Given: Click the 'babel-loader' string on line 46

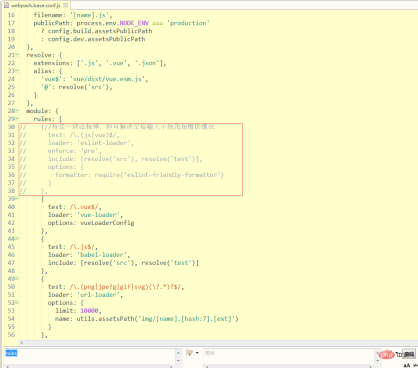Looking at the screenshot, I should (x=102, y=255).
